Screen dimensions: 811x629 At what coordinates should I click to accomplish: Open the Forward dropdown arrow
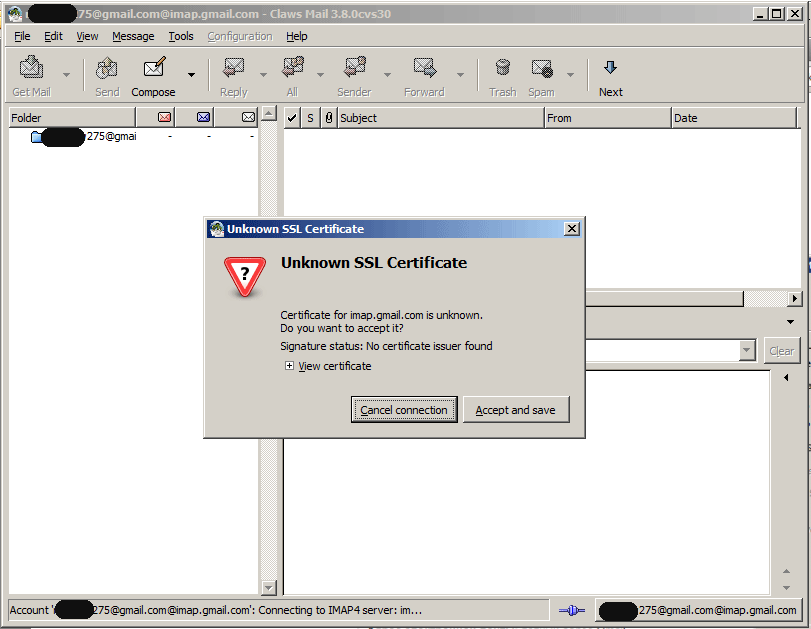[460, 76]
